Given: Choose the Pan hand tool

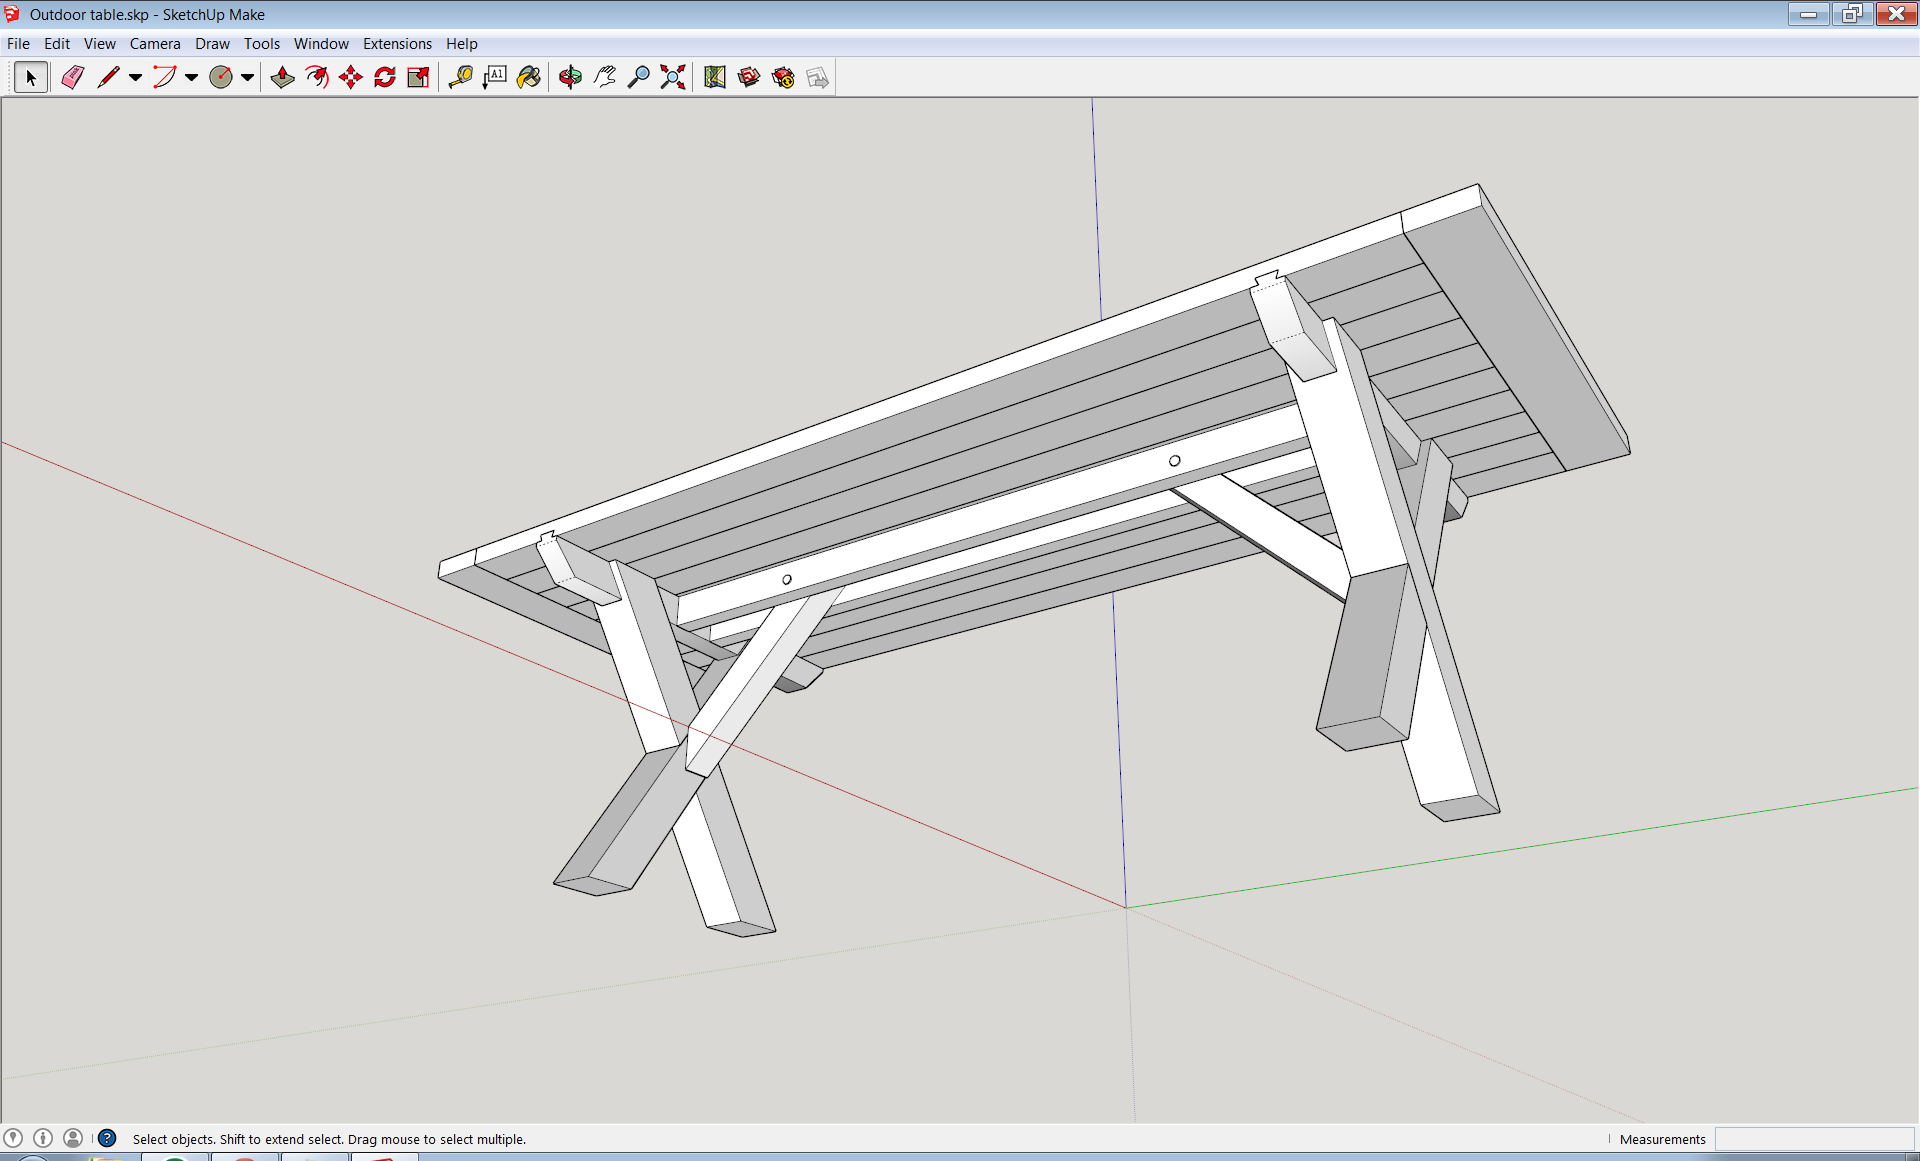Looking at the screenshot, I should pyautogui.click(x=605, y=77).
